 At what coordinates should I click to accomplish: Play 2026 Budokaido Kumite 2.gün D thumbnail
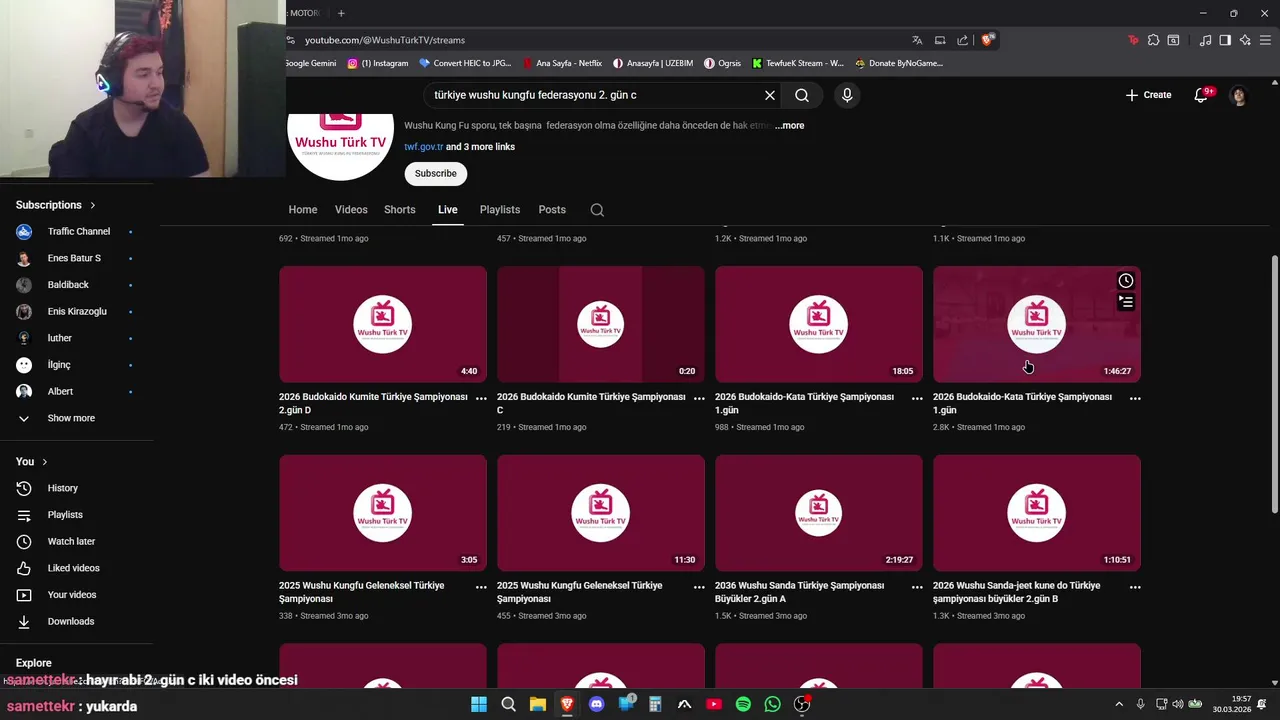383,324
